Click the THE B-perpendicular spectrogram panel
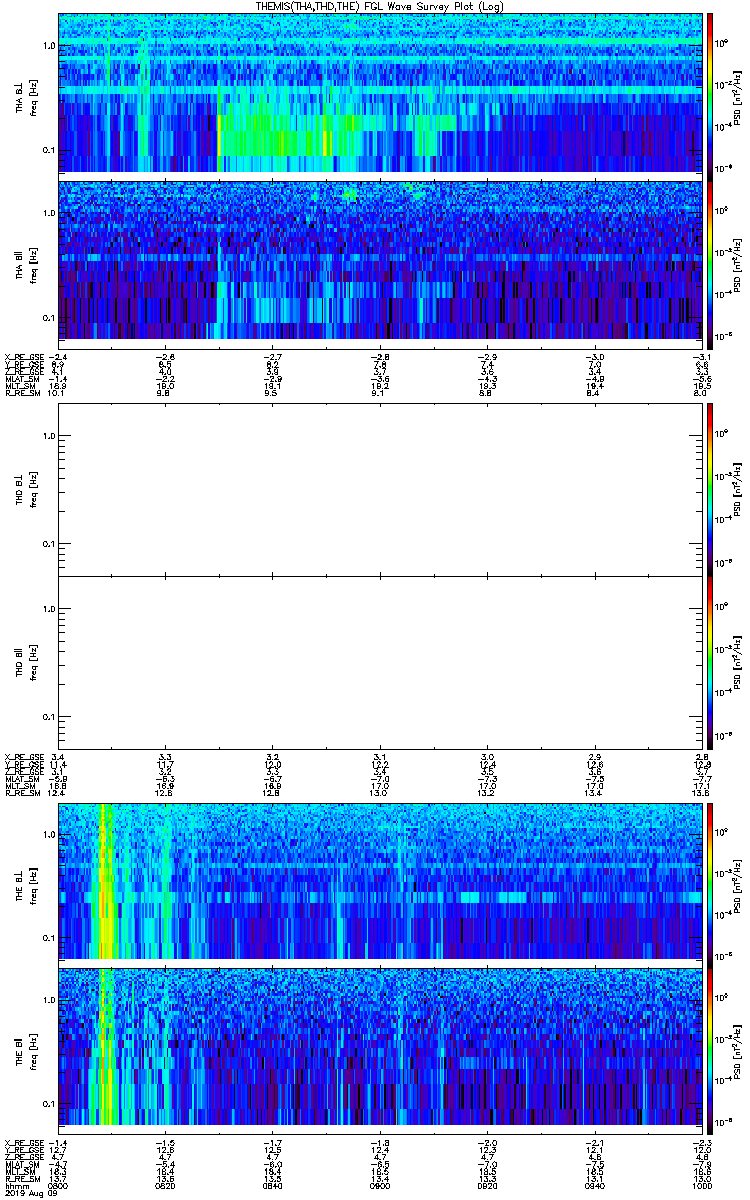This screenshot has height=1200, width=750. [x=380, y=881]
